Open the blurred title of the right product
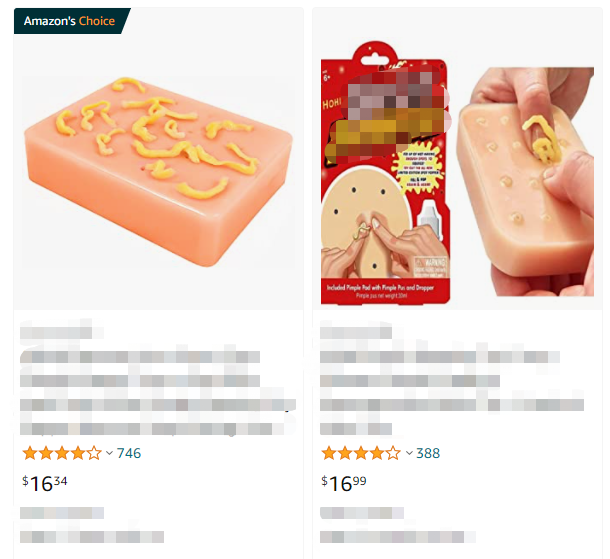This screenshot has height=559, width=610. tap(452, 393)
